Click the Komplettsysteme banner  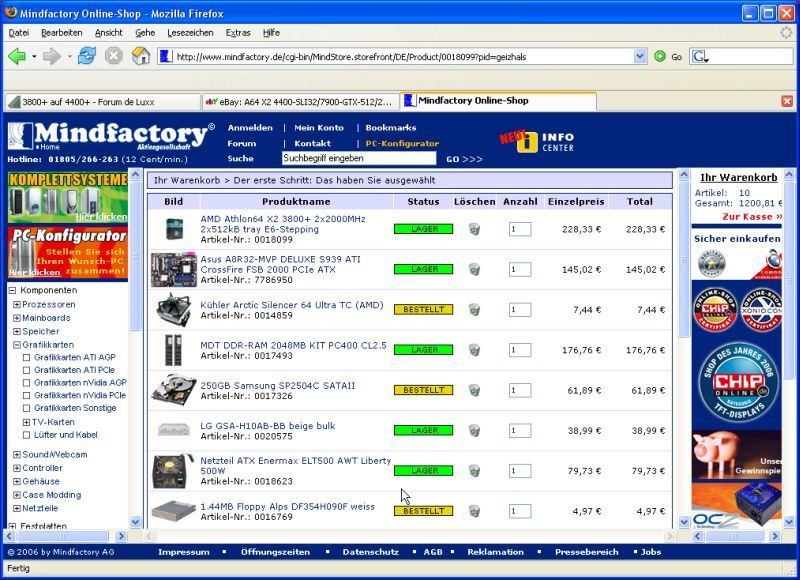coord(67,197)
